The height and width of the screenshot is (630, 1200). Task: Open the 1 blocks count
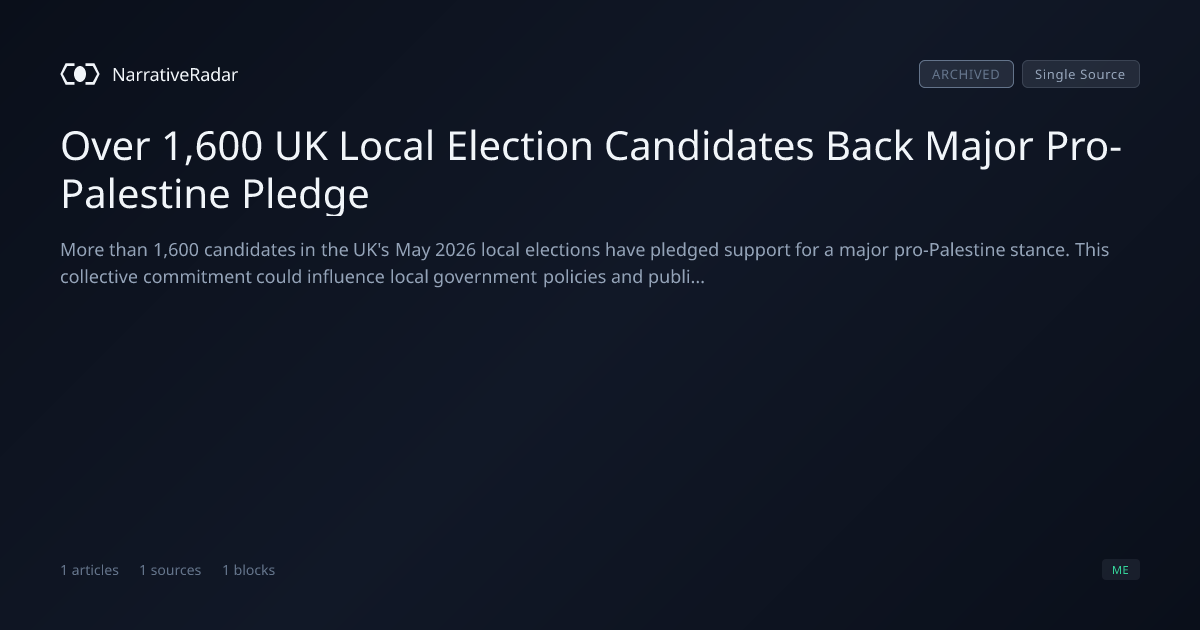pos(248,570)
